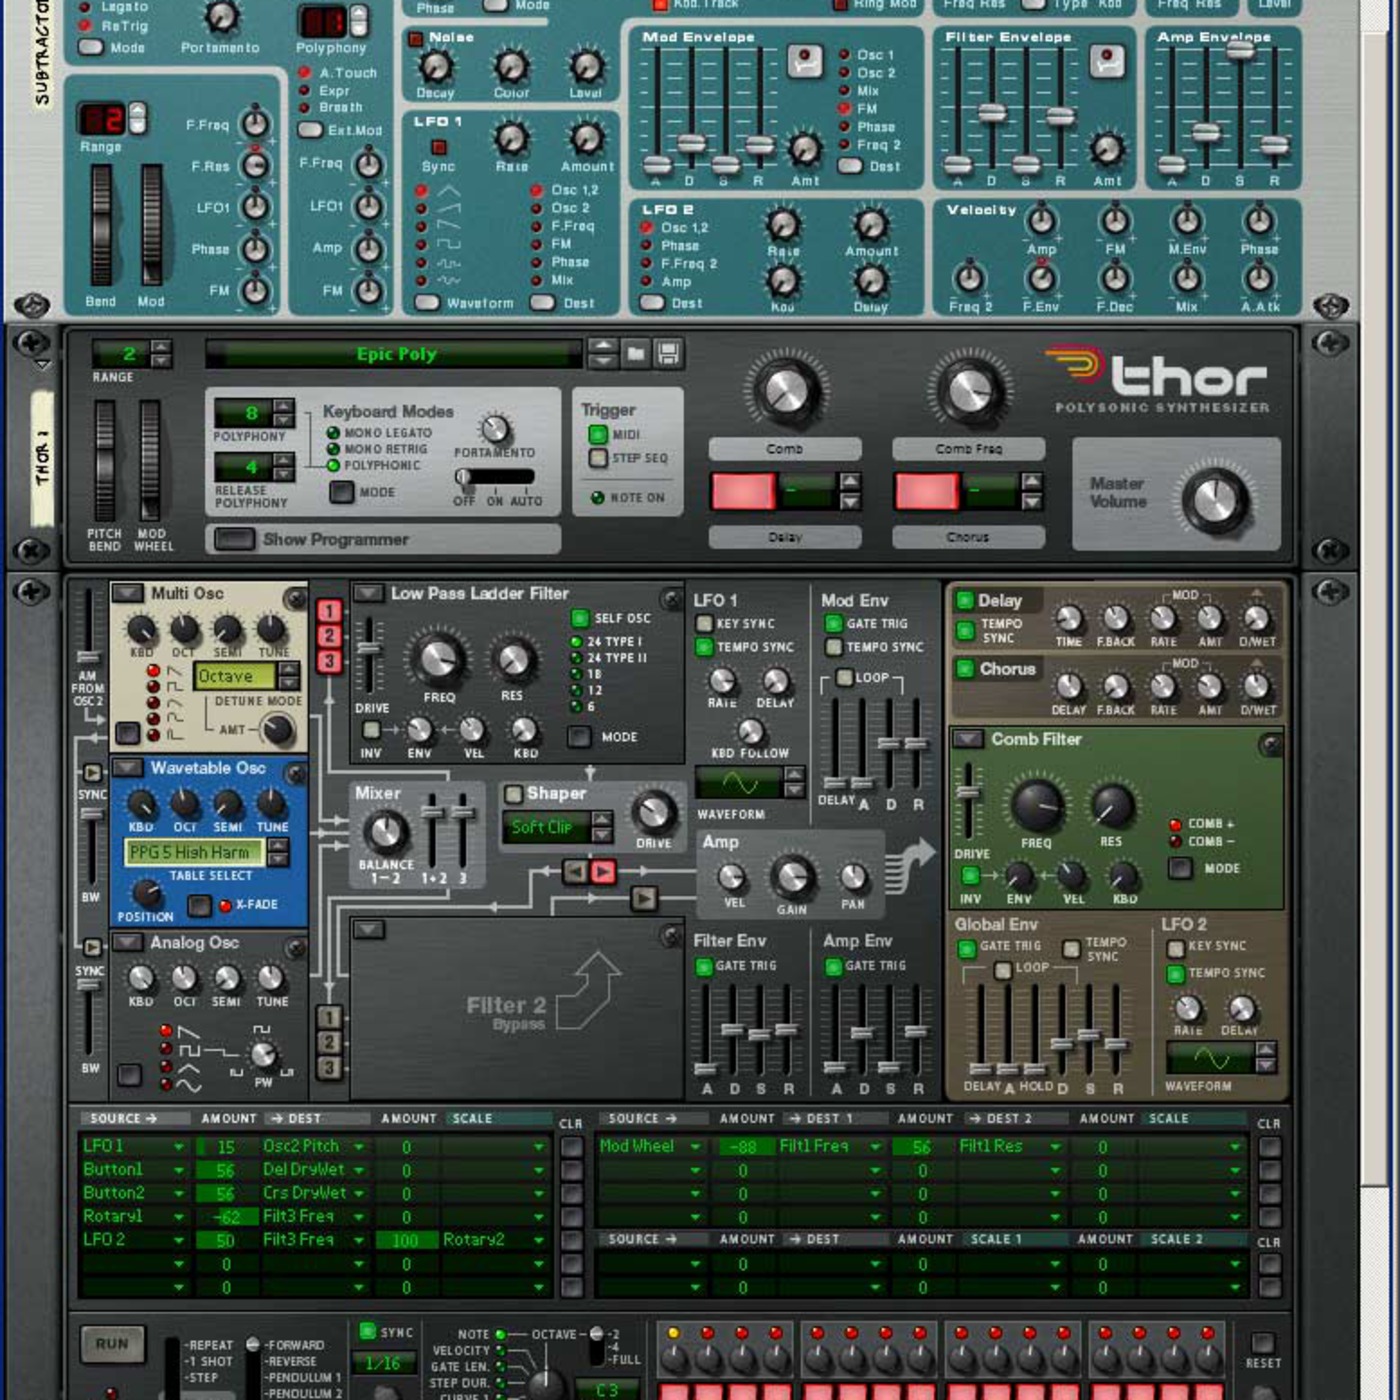
Task: Click the sequencer Reset button
Action: click(1263, 1342)
